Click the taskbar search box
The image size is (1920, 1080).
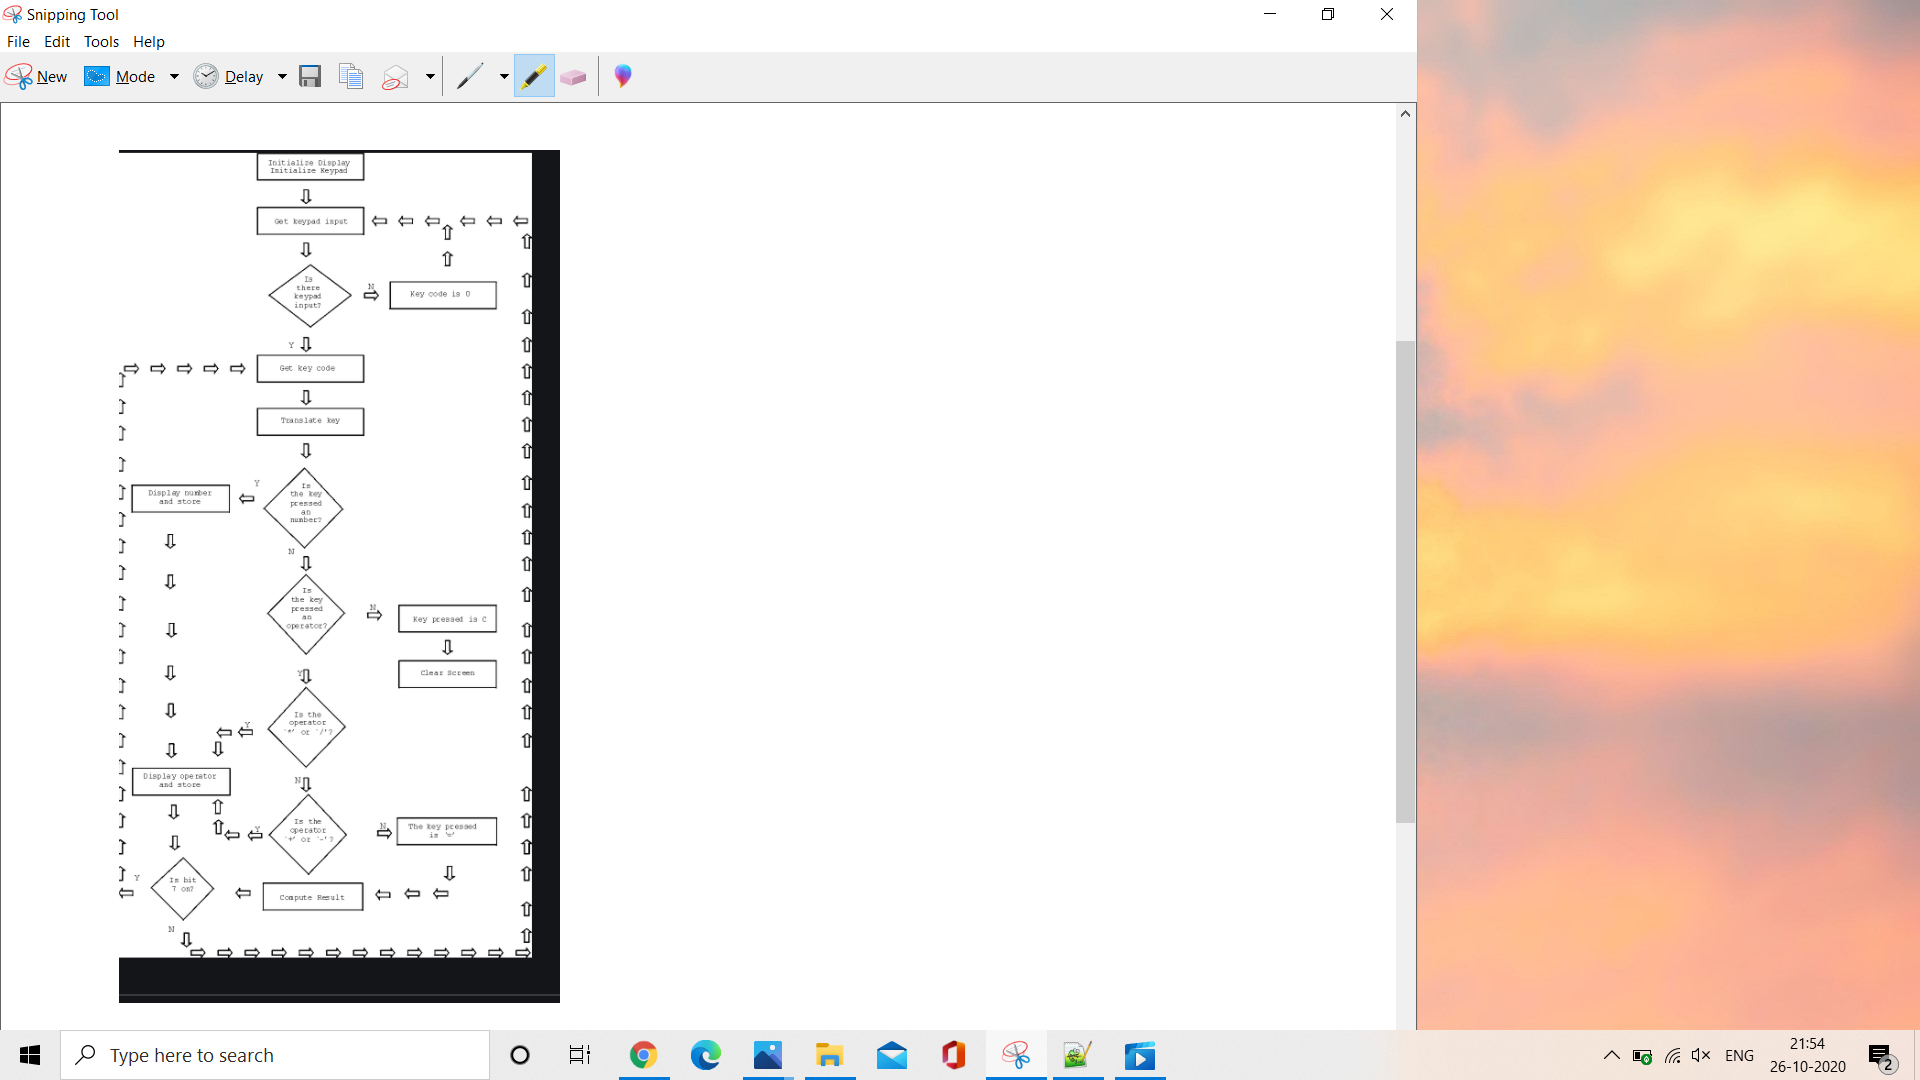[x=275, y=1055]
